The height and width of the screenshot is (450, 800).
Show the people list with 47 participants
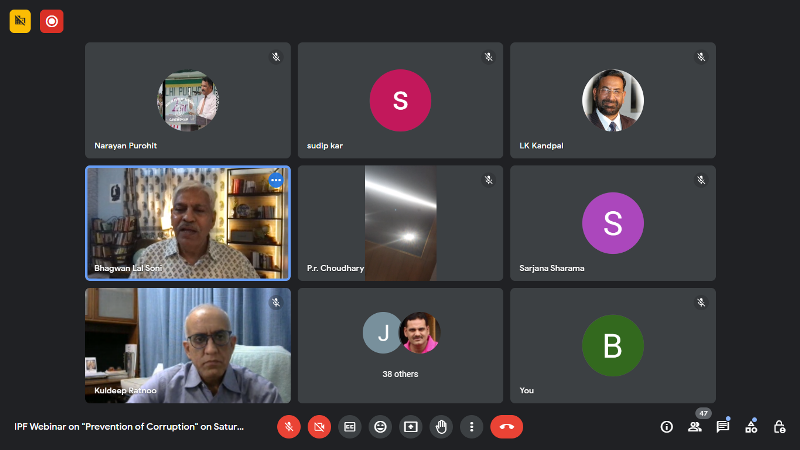695,426
